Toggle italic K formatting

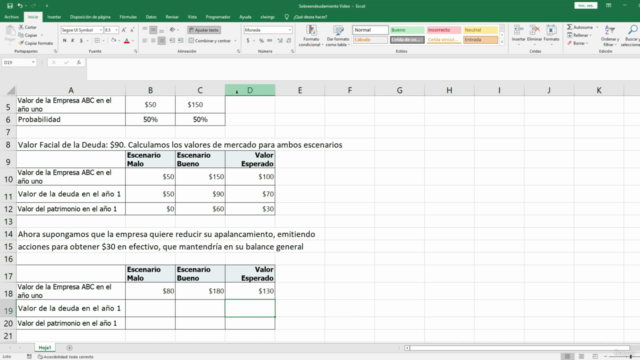(73, 40)
